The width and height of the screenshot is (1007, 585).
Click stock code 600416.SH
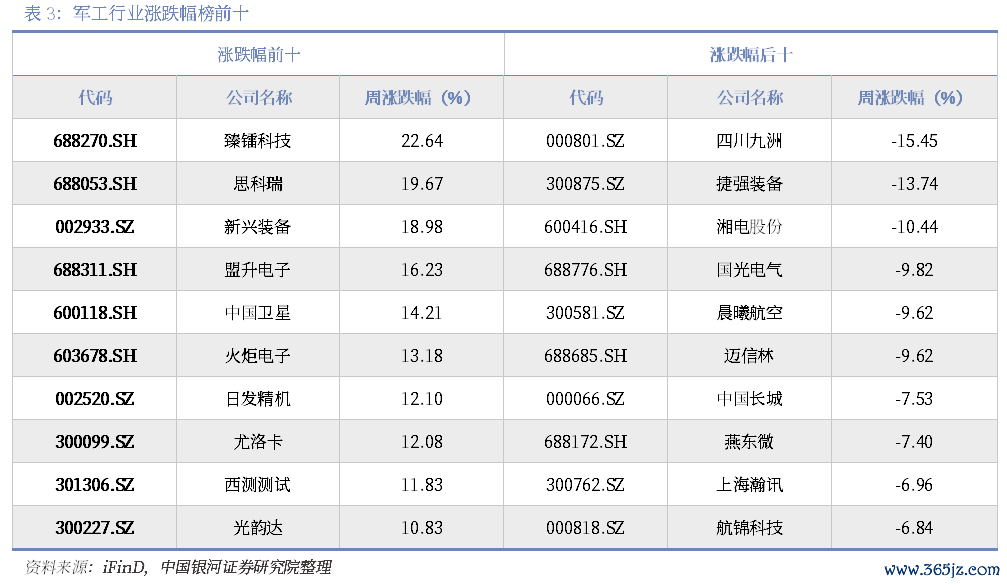pos(585,227)
